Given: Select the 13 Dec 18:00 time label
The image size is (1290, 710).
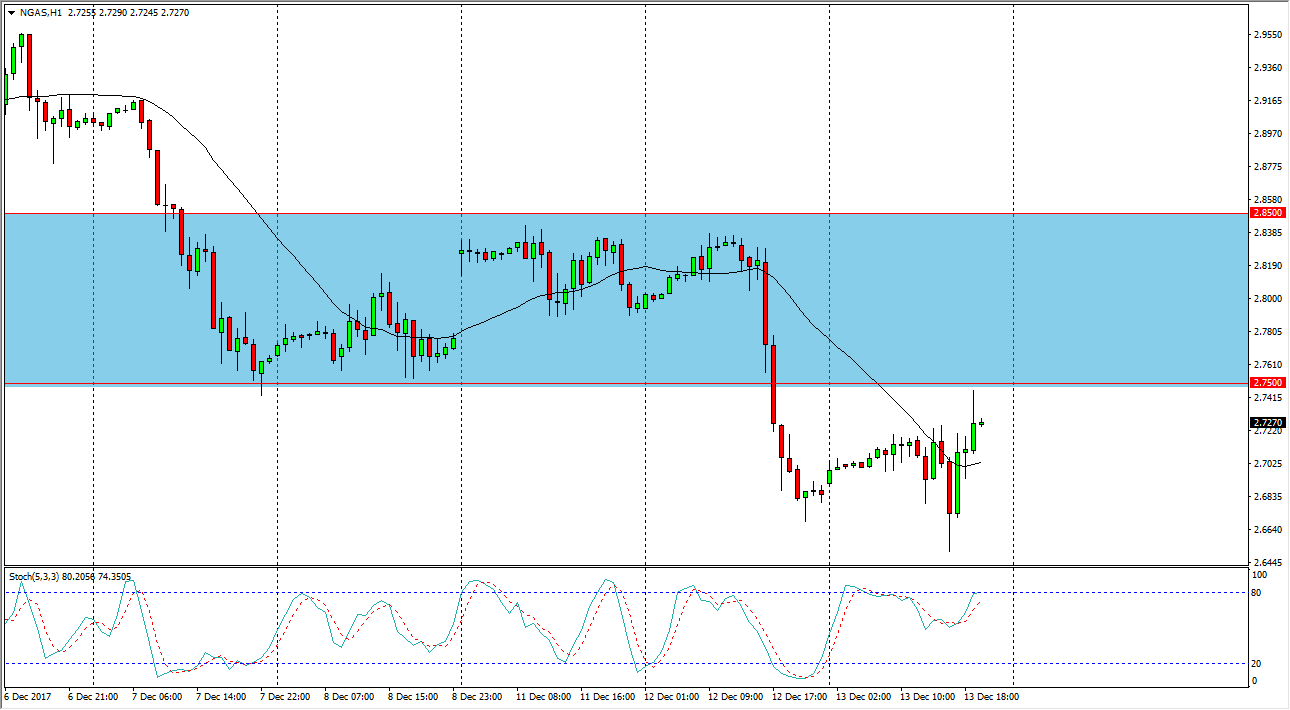Looking at the screenshot, I should coord(992,696).
